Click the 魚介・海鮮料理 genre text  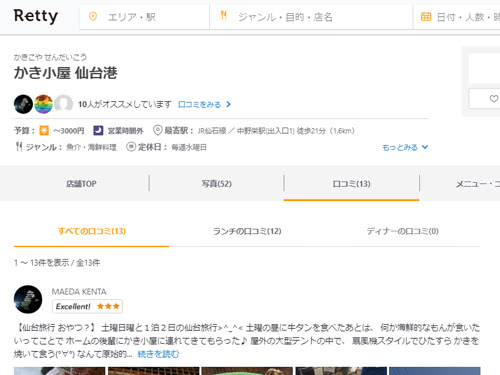(91, 147)
